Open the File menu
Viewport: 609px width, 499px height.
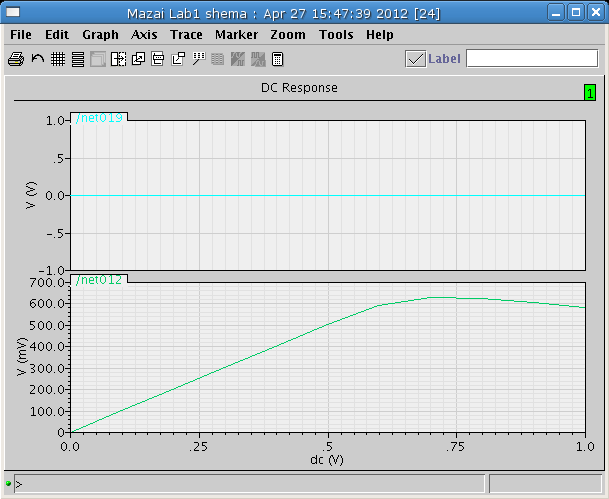coord(21,35)
